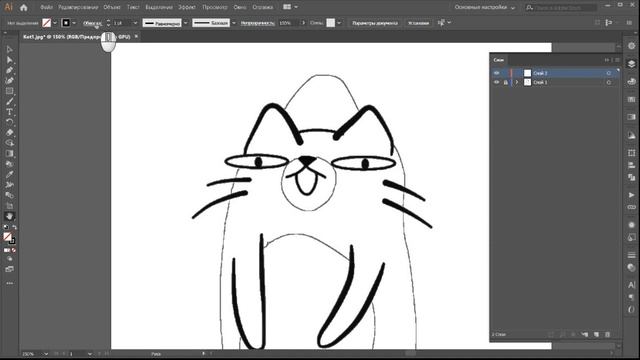Select the Gradient tool
Viewport: 640px width, 360px height.
[x=9, y=153]
